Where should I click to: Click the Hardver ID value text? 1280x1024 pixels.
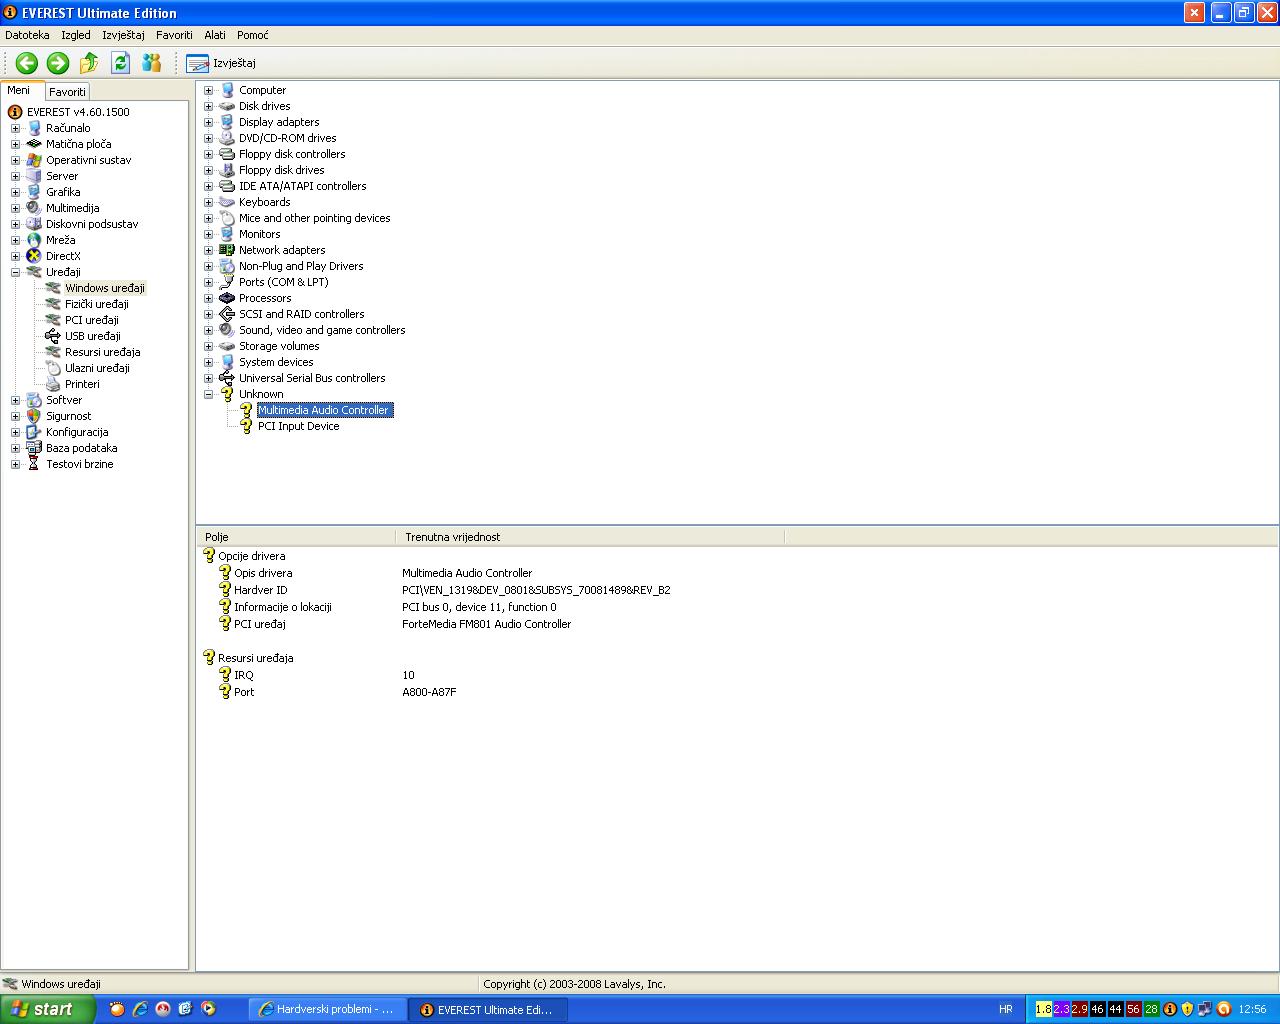tap(536, 590)
